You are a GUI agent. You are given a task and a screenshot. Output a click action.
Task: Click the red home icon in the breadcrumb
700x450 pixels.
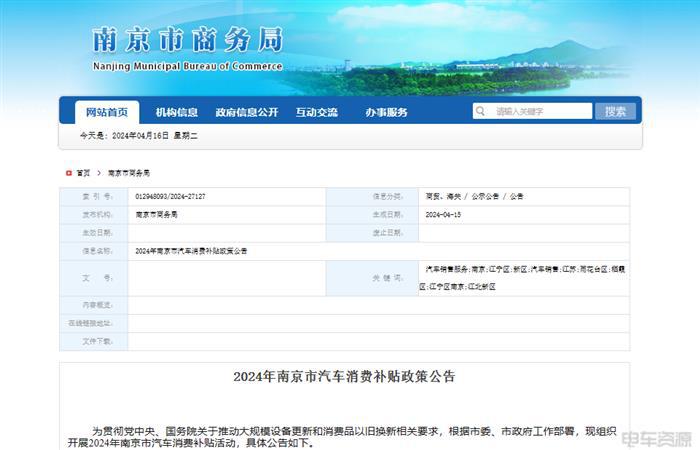pos(69,173)
